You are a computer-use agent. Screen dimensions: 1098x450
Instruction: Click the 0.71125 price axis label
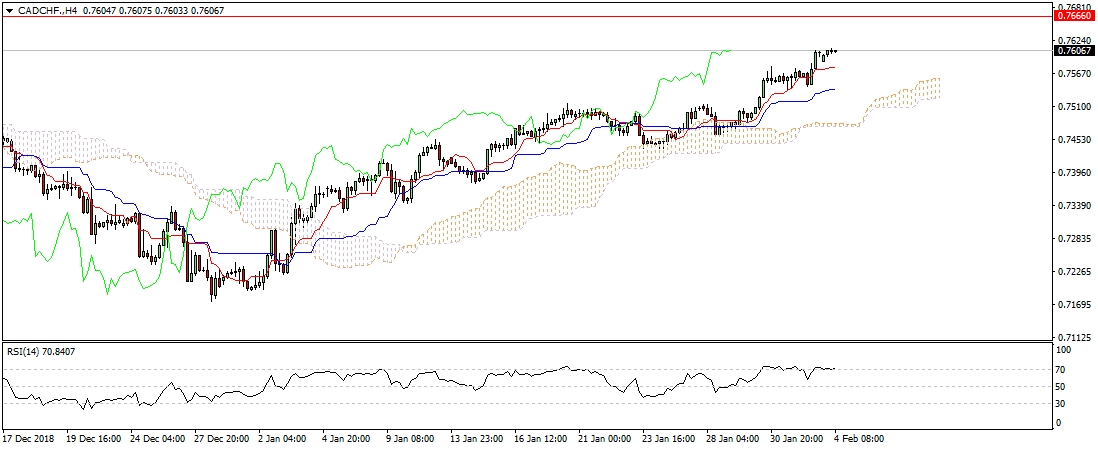tap(1076, 337)
